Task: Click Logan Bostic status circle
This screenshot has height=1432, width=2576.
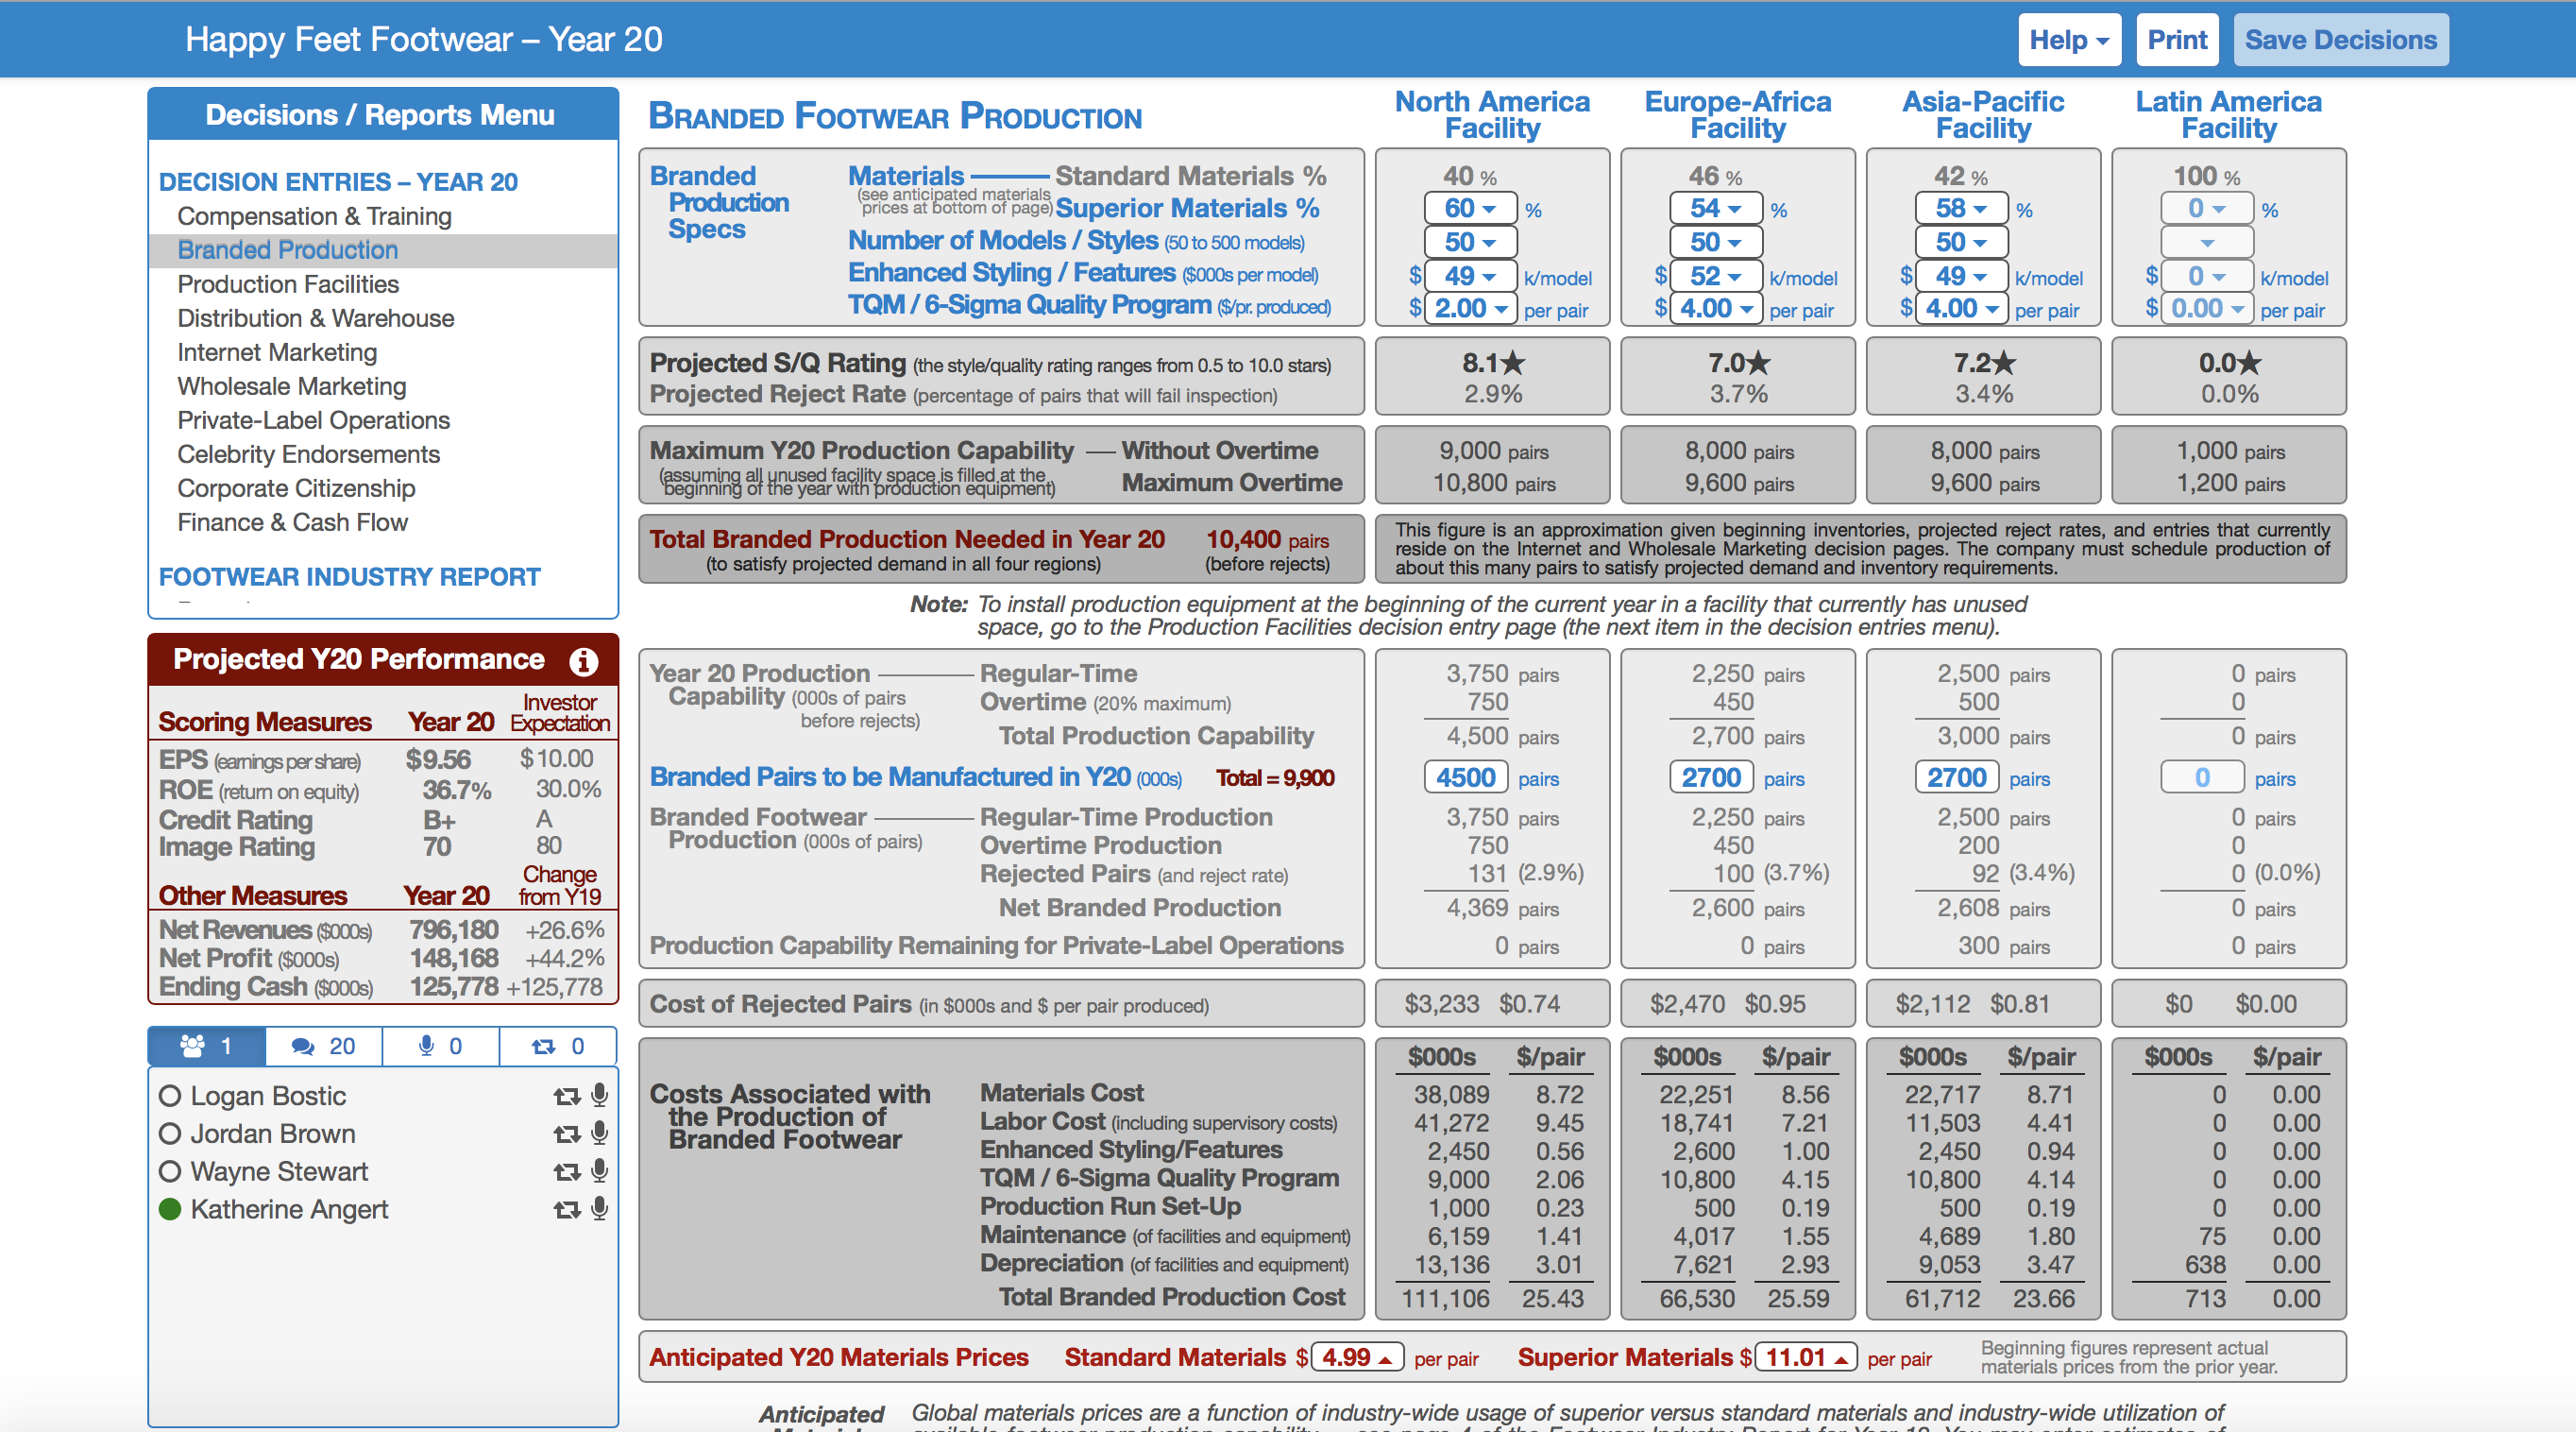Action: [x=170, y=1096]
